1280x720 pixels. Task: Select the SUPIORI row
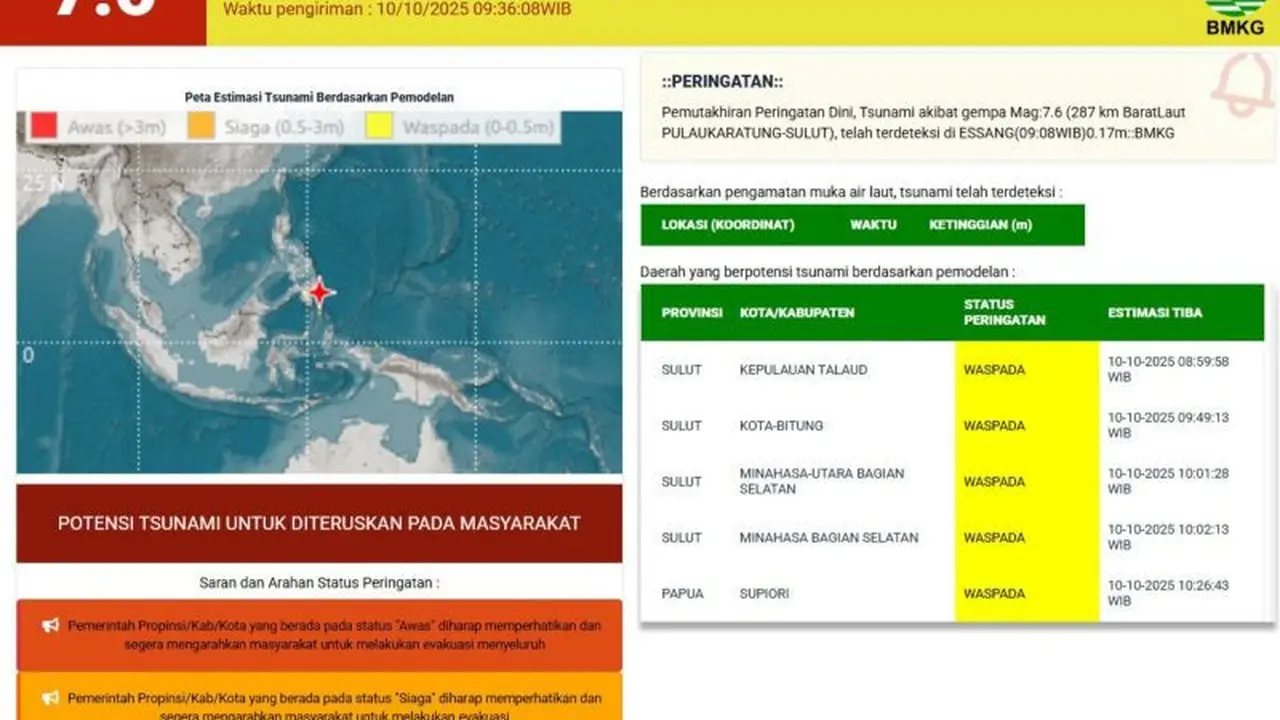click(x=952, y=594)
